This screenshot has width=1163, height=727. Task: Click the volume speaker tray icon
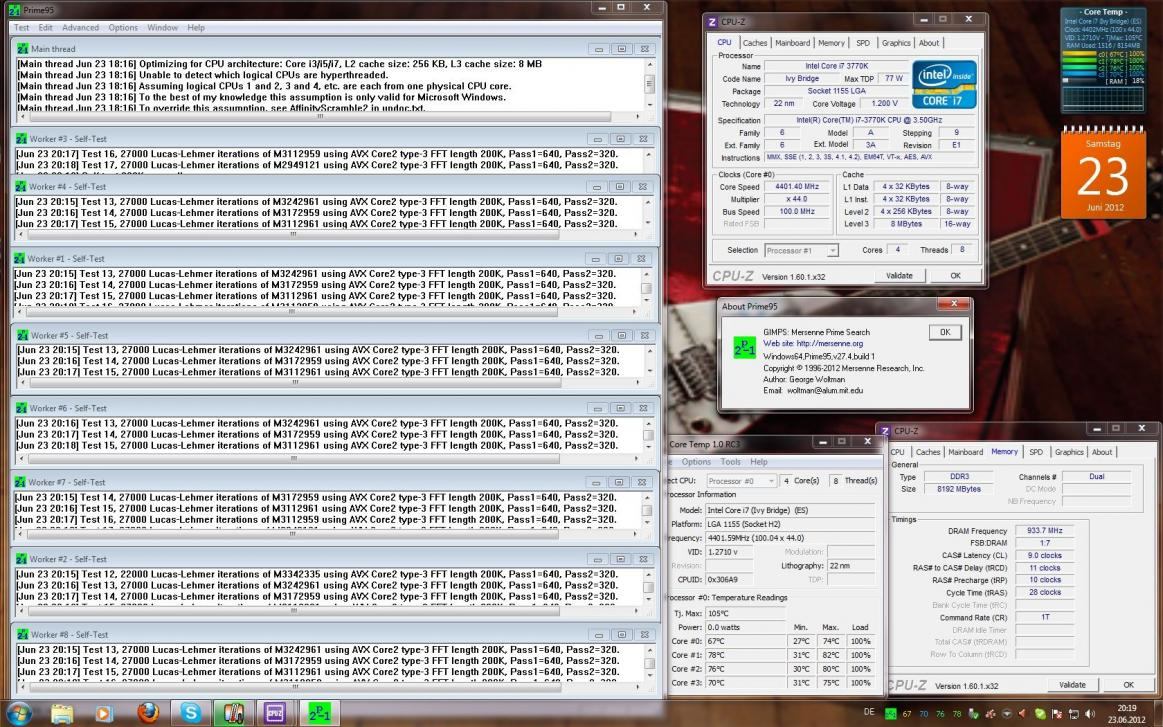click(1090, 714)
